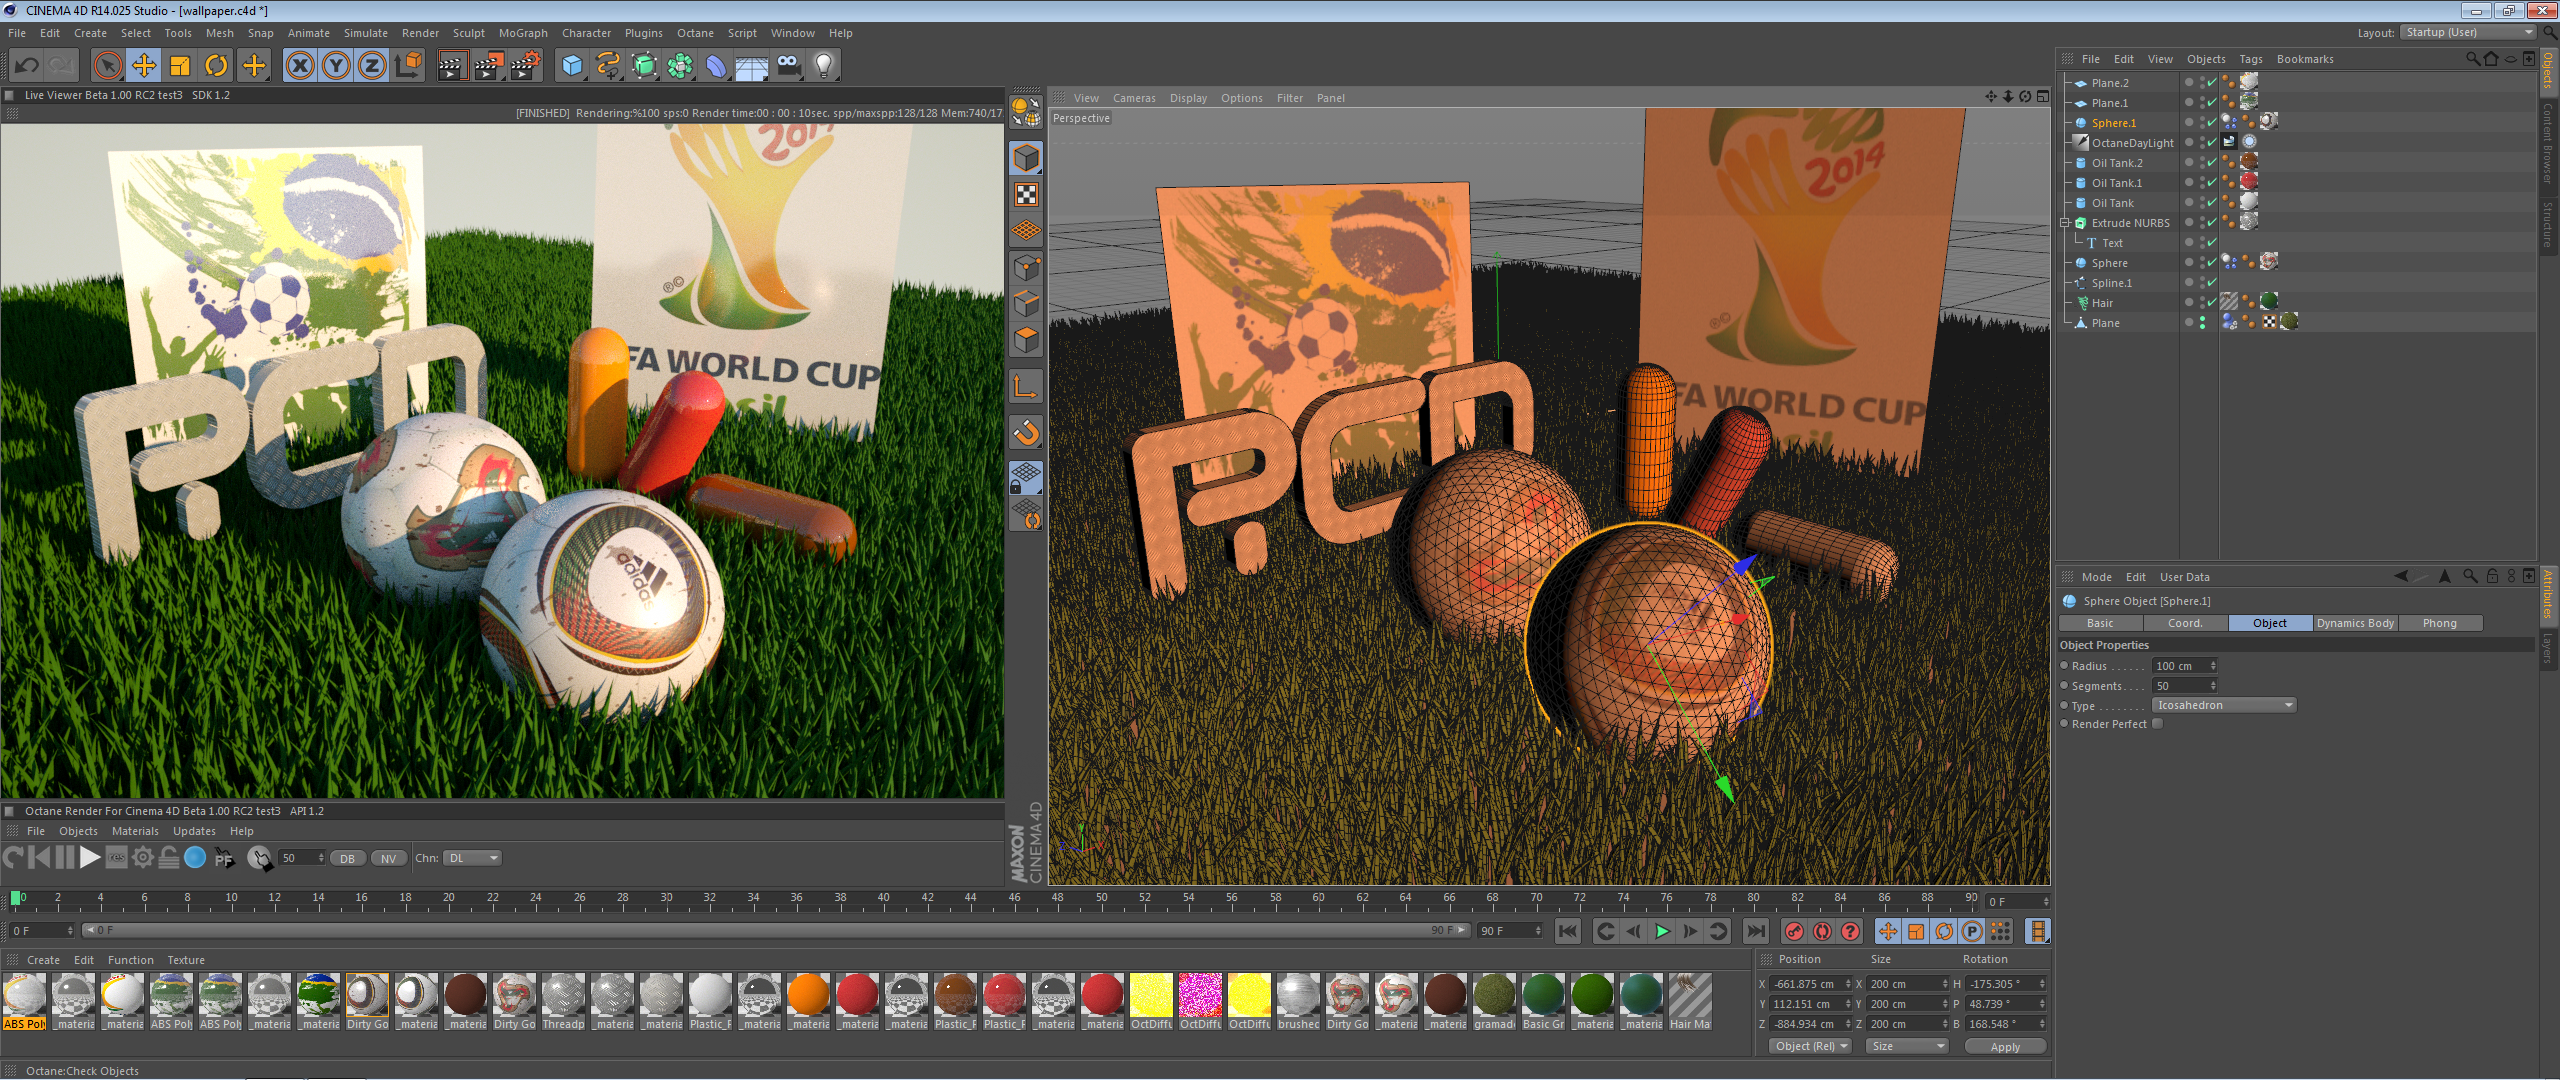
Task: Click the Render to Picture Viewer icon
Action: [x=488, y=66]
